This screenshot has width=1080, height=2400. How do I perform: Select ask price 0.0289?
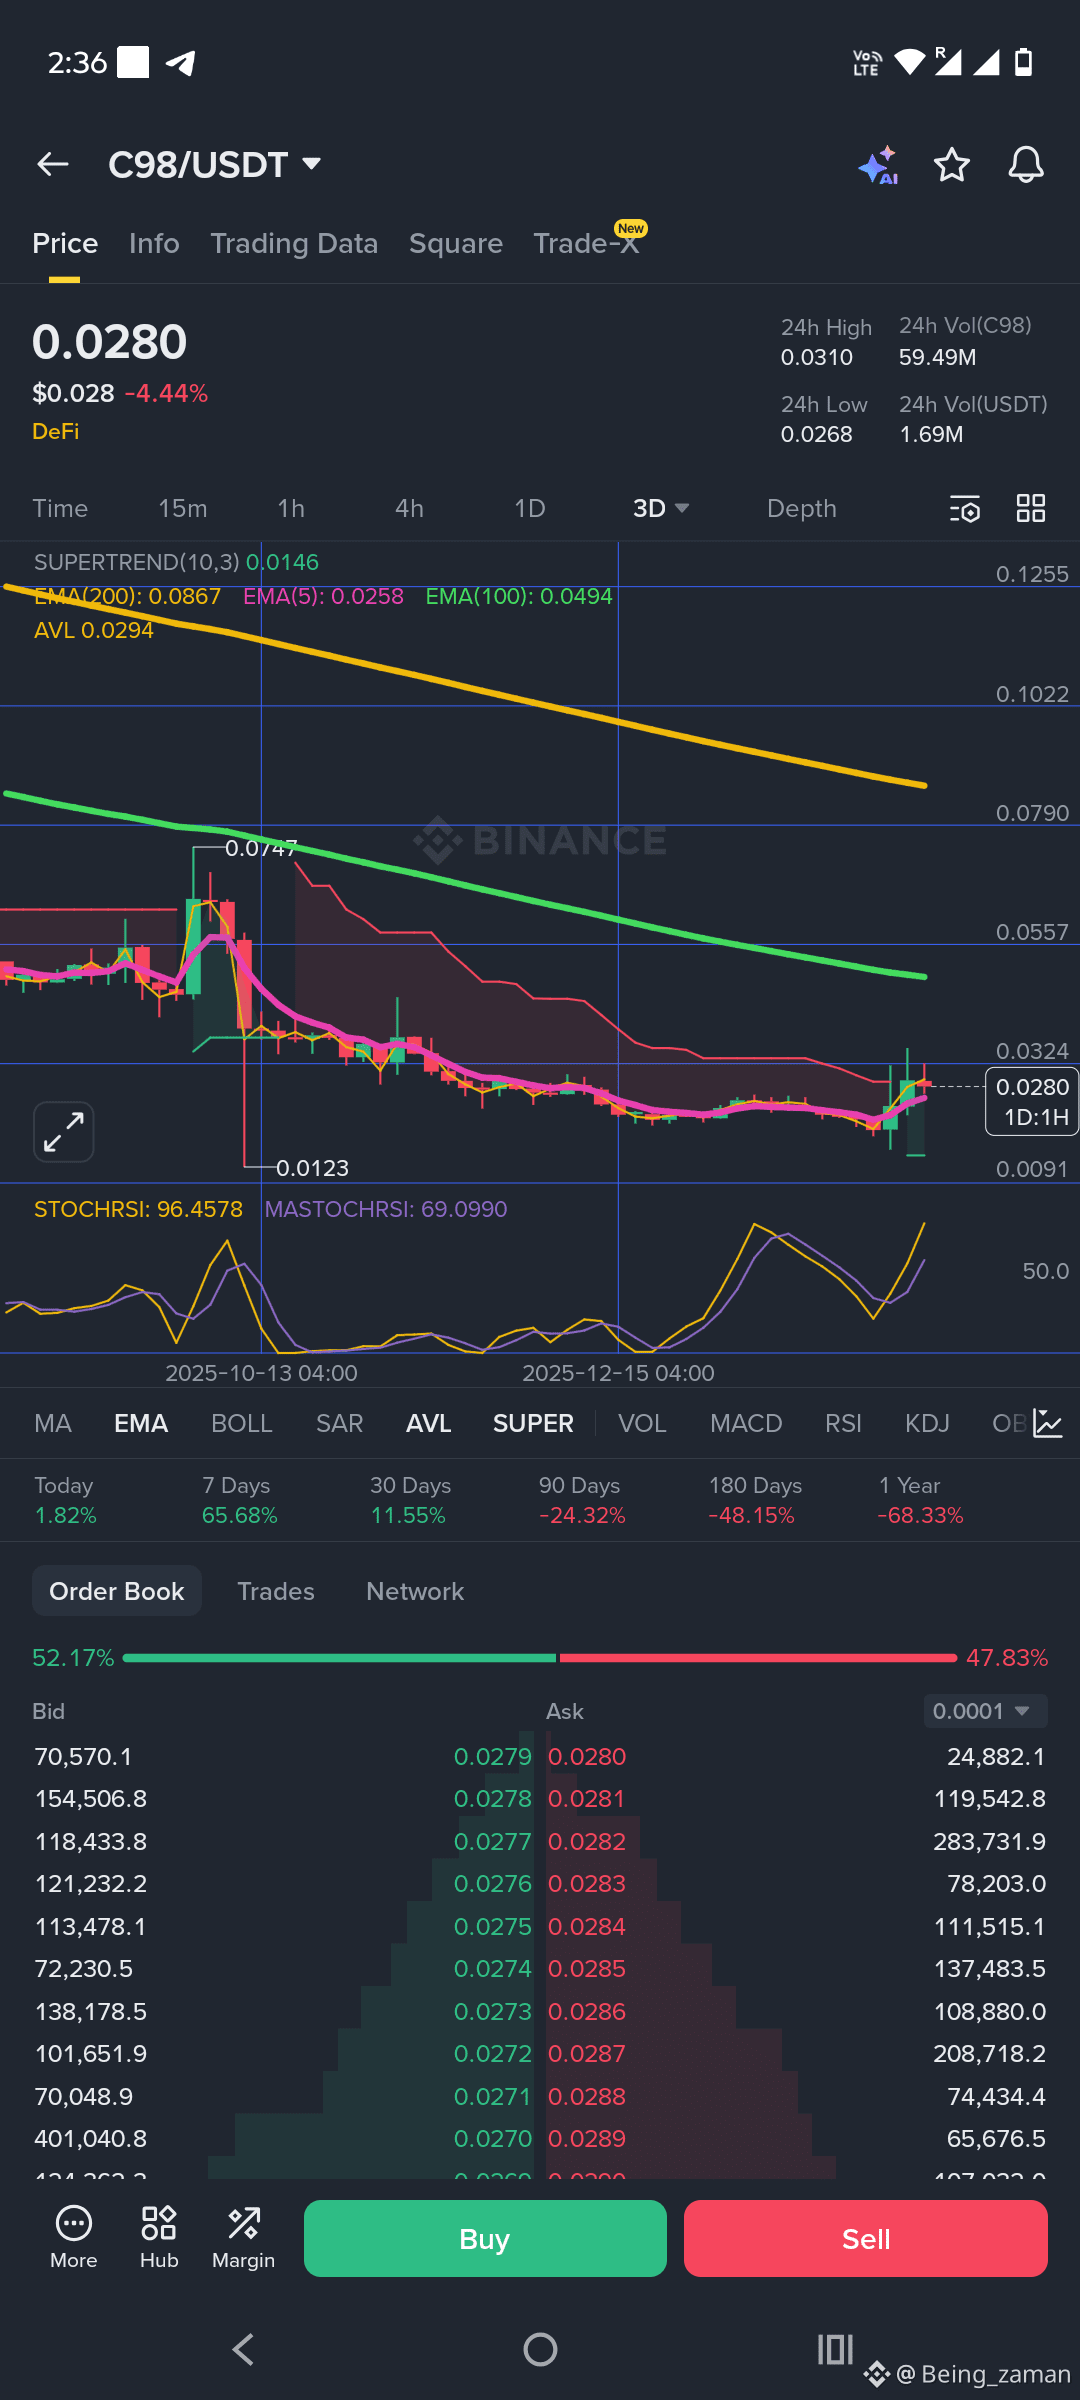point(587,2138)
